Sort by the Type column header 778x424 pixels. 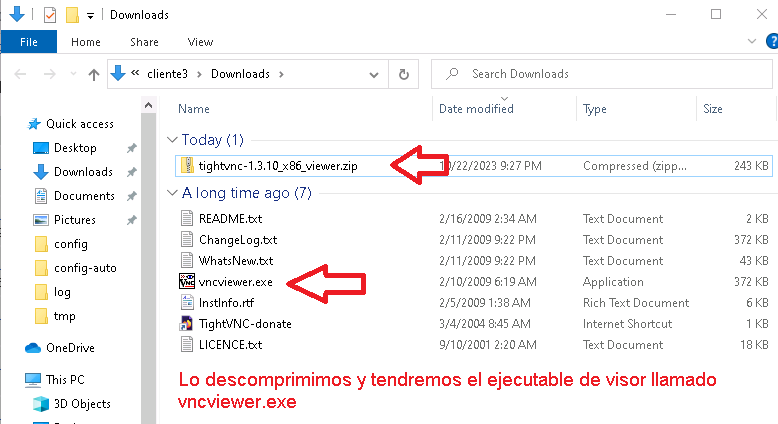(594, 109)
